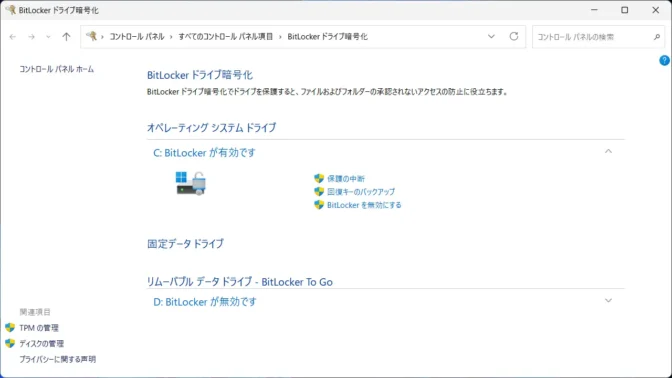Click the Forward navigation arrow
Image resolution: width=672 pixels, height=378 pixels.
(x=31, y=37)
